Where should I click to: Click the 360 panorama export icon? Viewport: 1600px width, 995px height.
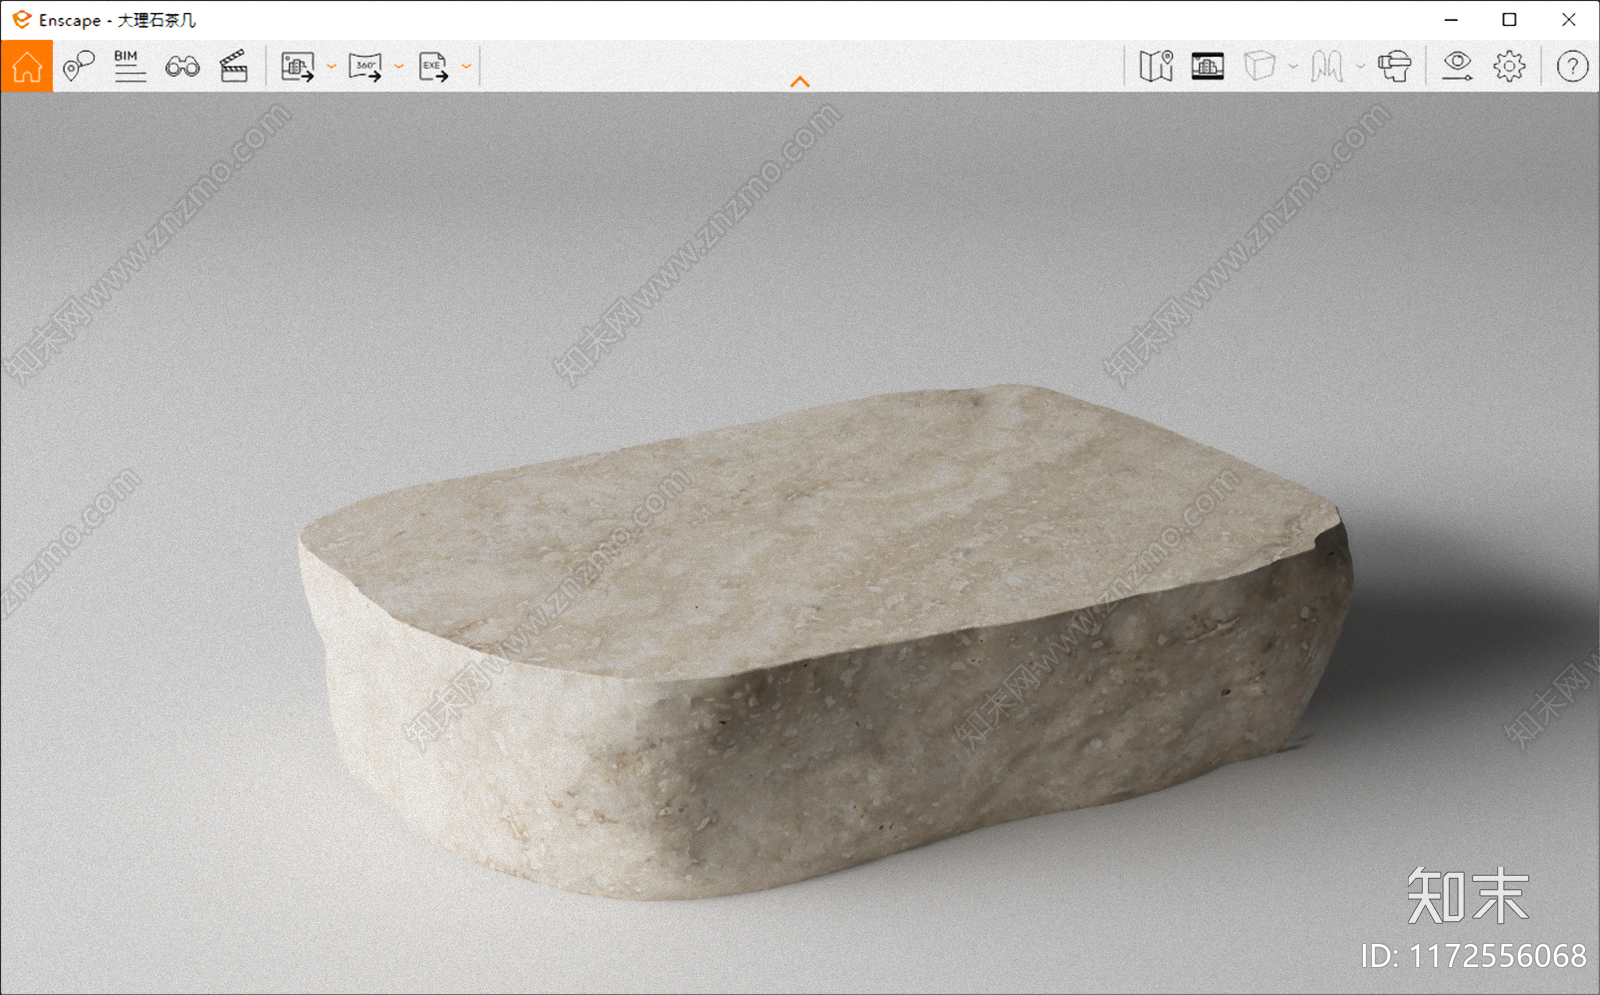coord(365,67)
